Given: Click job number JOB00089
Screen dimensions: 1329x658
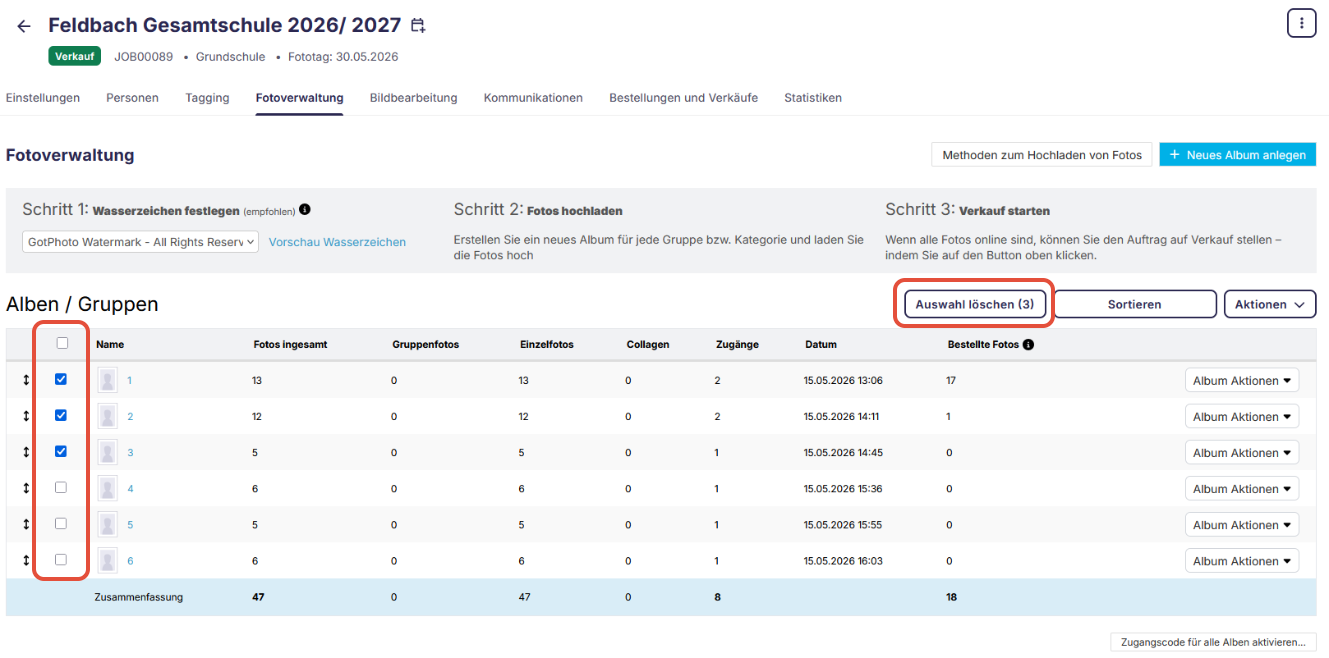Looking at the screenshot, I should (x=143, y=57).
